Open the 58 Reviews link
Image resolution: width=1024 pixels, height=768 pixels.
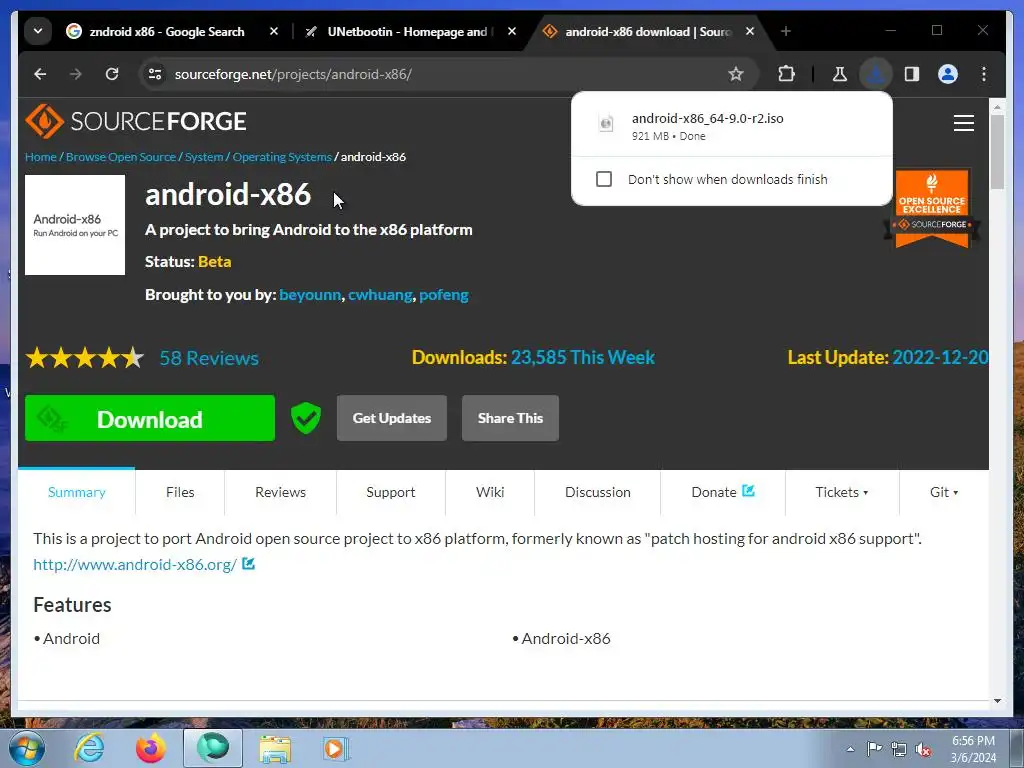[x=209, y=358]
